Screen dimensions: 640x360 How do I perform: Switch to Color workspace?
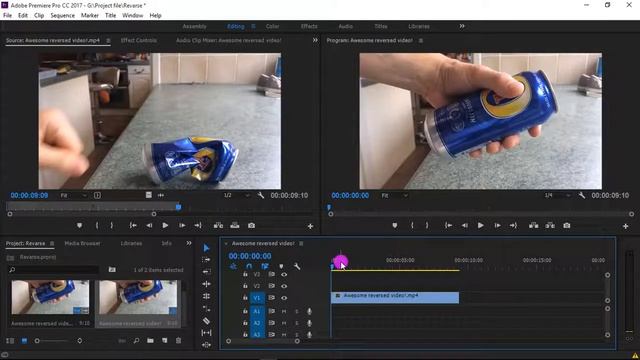click(272, 26)
